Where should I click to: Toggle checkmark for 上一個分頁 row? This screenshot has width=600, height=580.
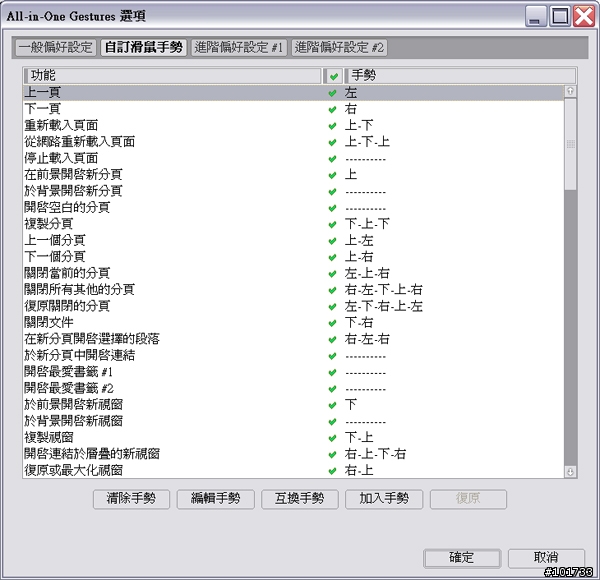[332, 241]
